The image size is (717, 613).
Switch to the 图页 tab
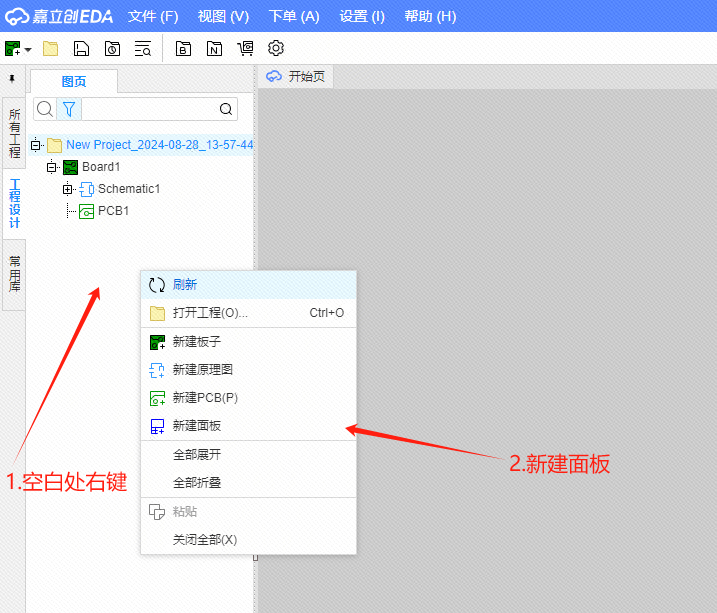74,81
